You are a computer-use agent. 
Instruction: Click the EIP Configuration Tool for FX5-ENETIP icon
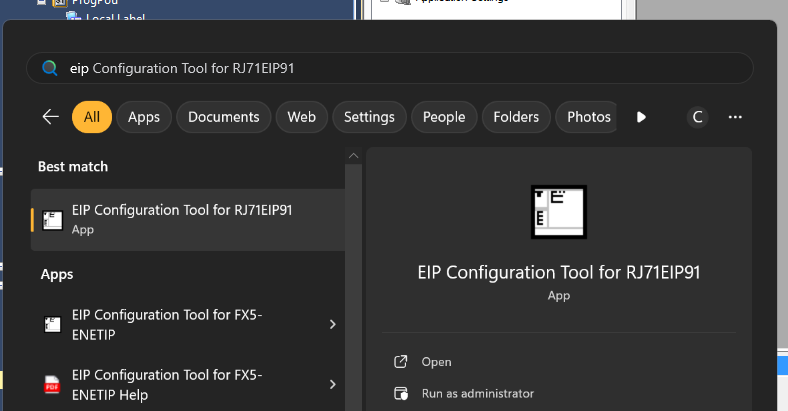point(53,324)
